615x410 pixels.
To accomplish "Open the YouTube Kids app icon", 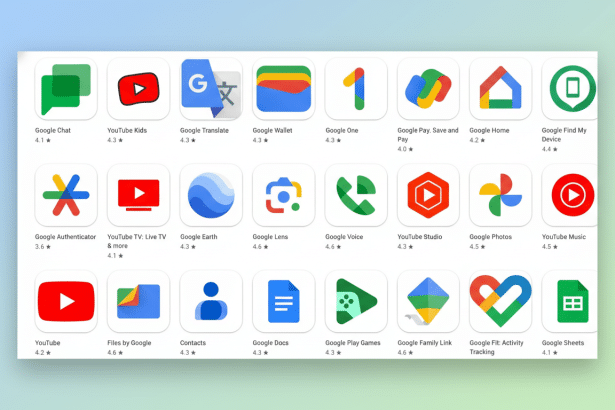I will 138,89.
